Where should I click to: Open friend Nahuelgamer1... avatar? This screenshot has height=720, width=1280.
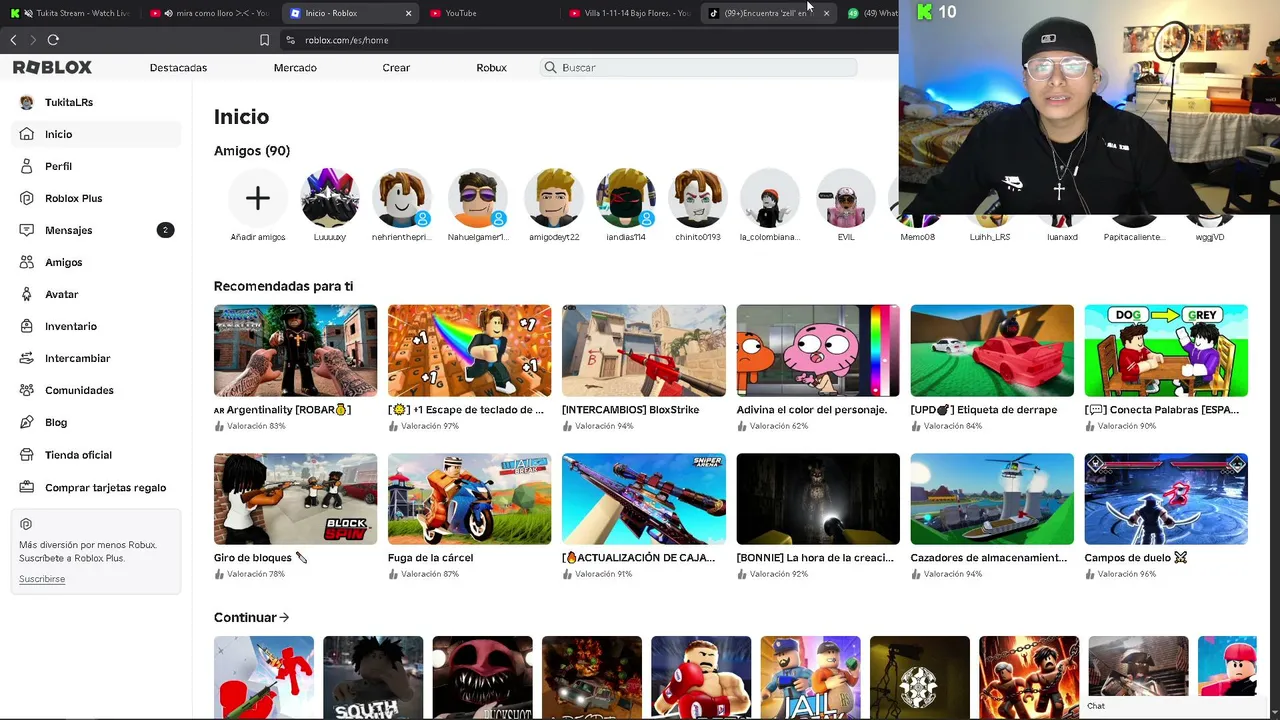point(478,198)
